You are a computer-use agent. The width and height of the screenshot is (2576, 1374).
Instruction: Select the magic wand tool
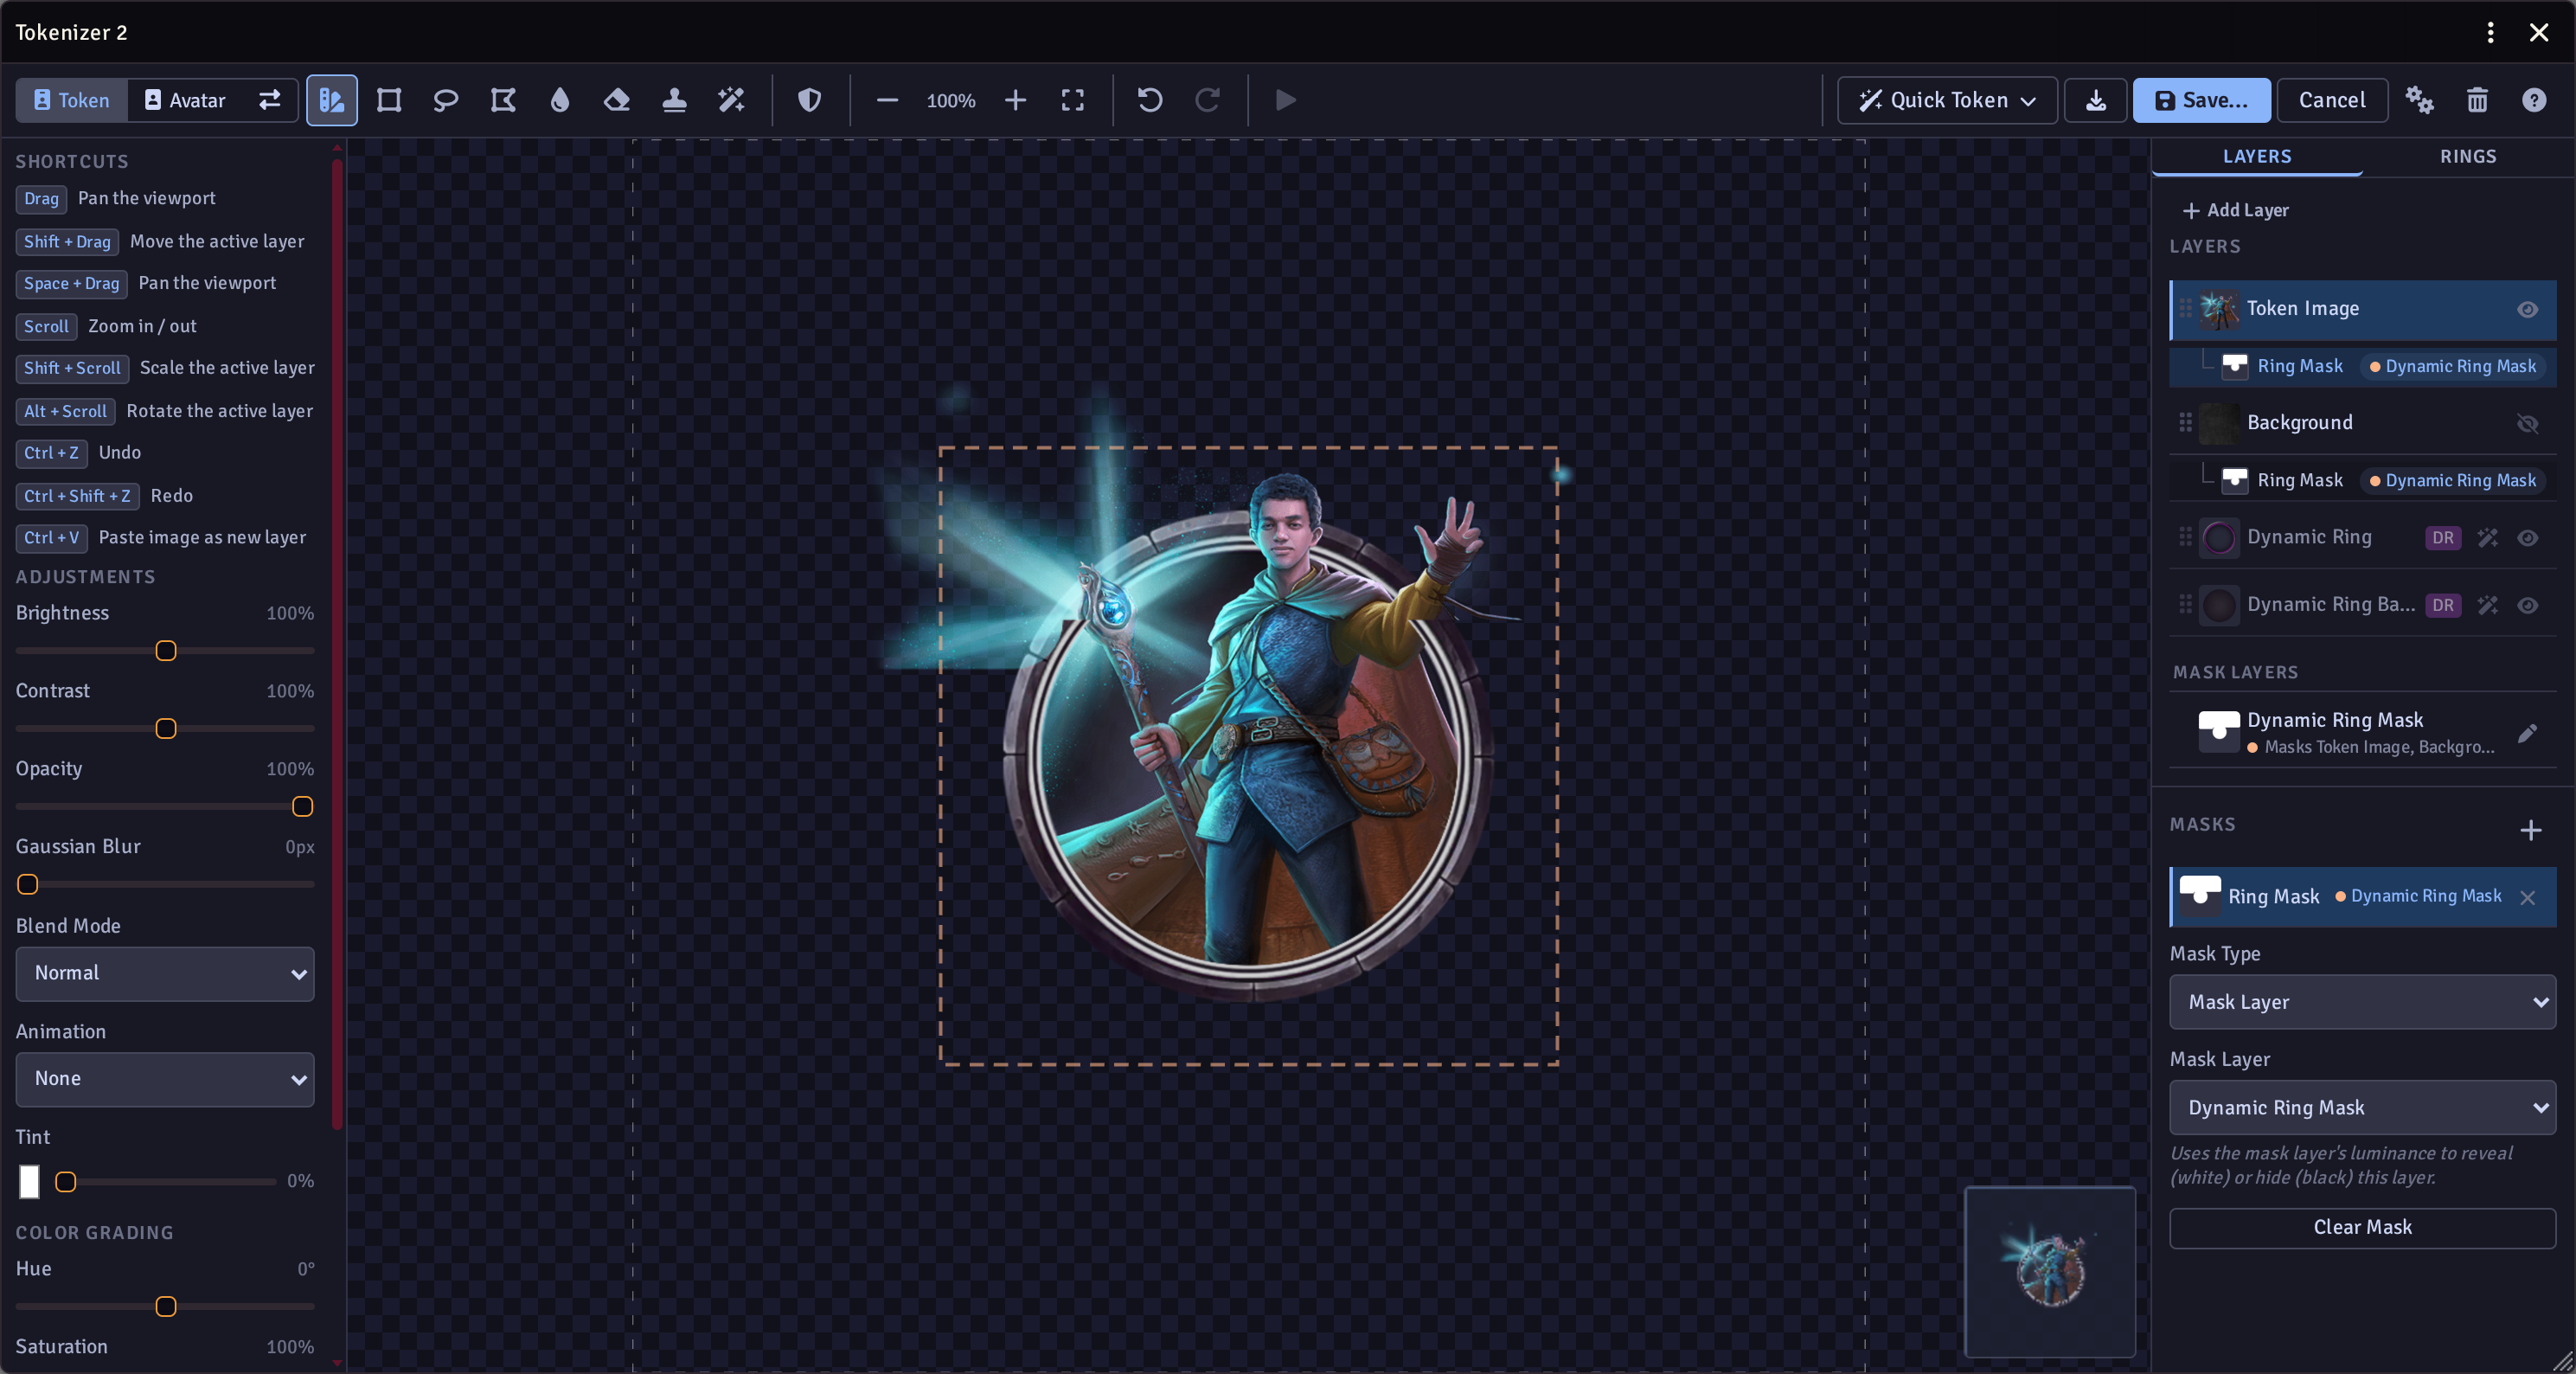tap(731, 100)
